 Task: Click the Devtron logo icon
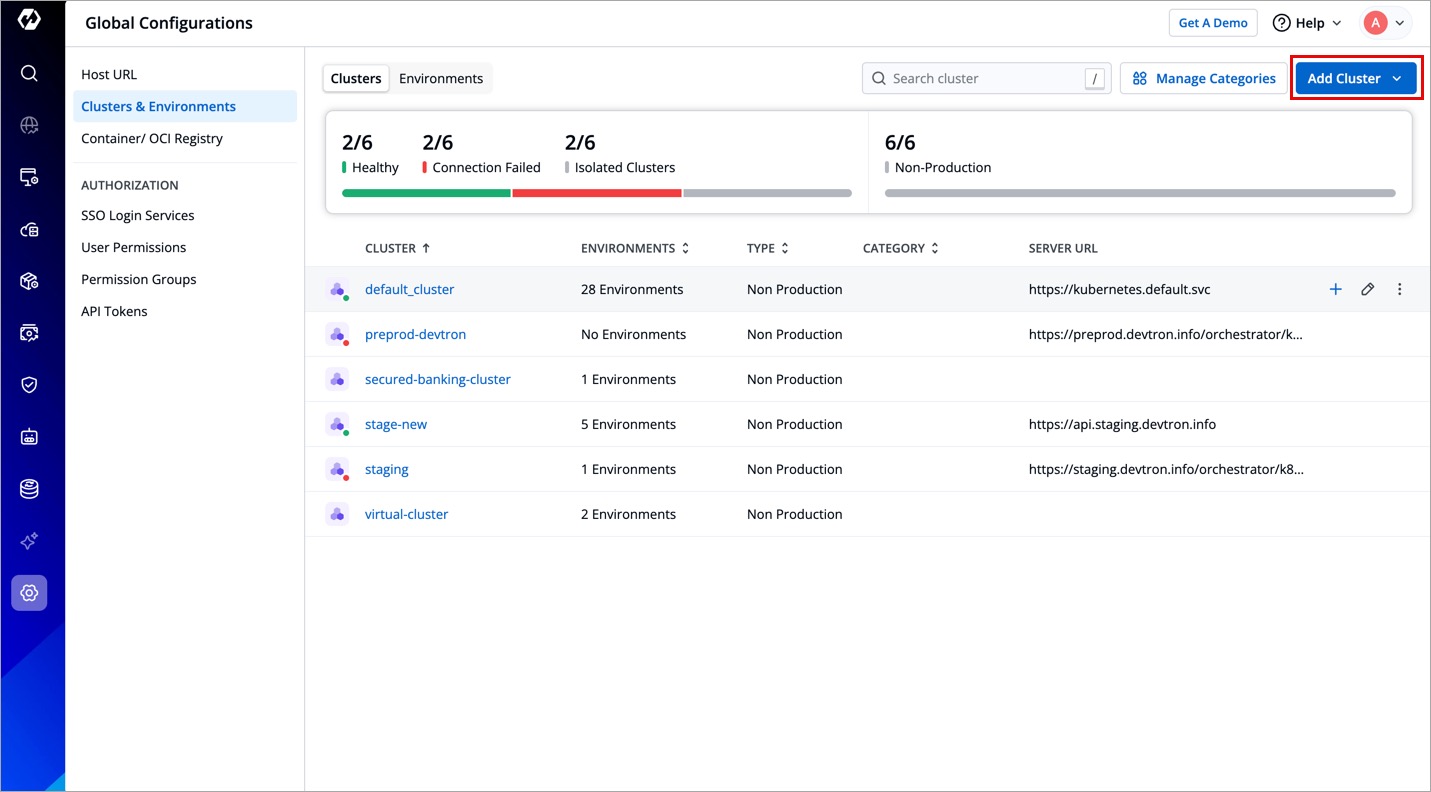coord(29,21)
